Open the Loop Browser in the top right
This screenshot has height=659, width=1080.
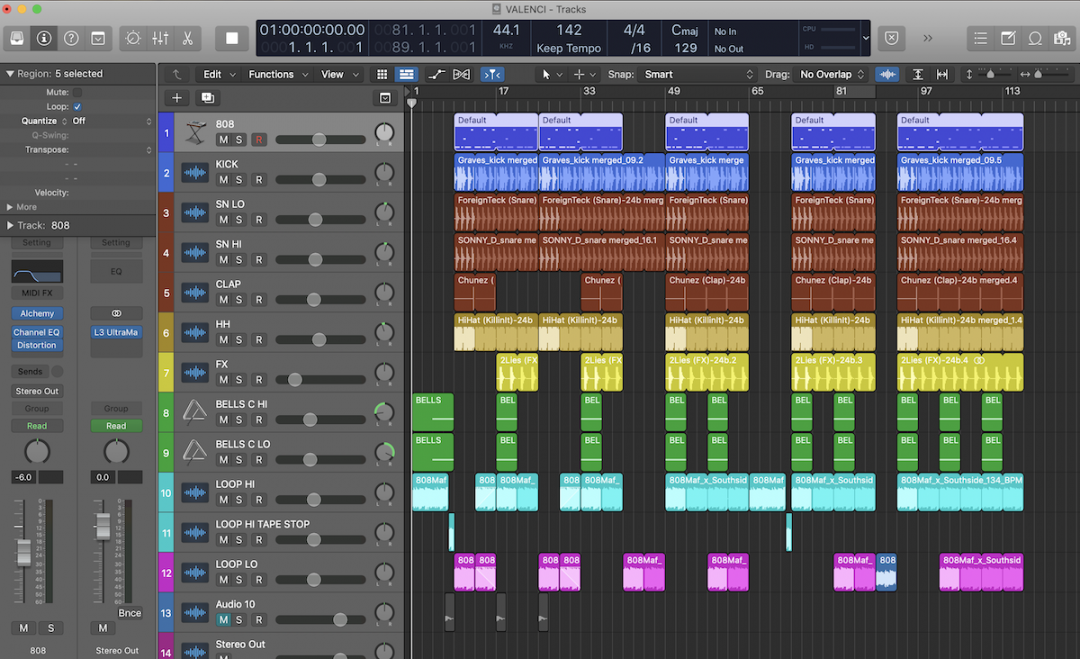tap(1036, 37)
